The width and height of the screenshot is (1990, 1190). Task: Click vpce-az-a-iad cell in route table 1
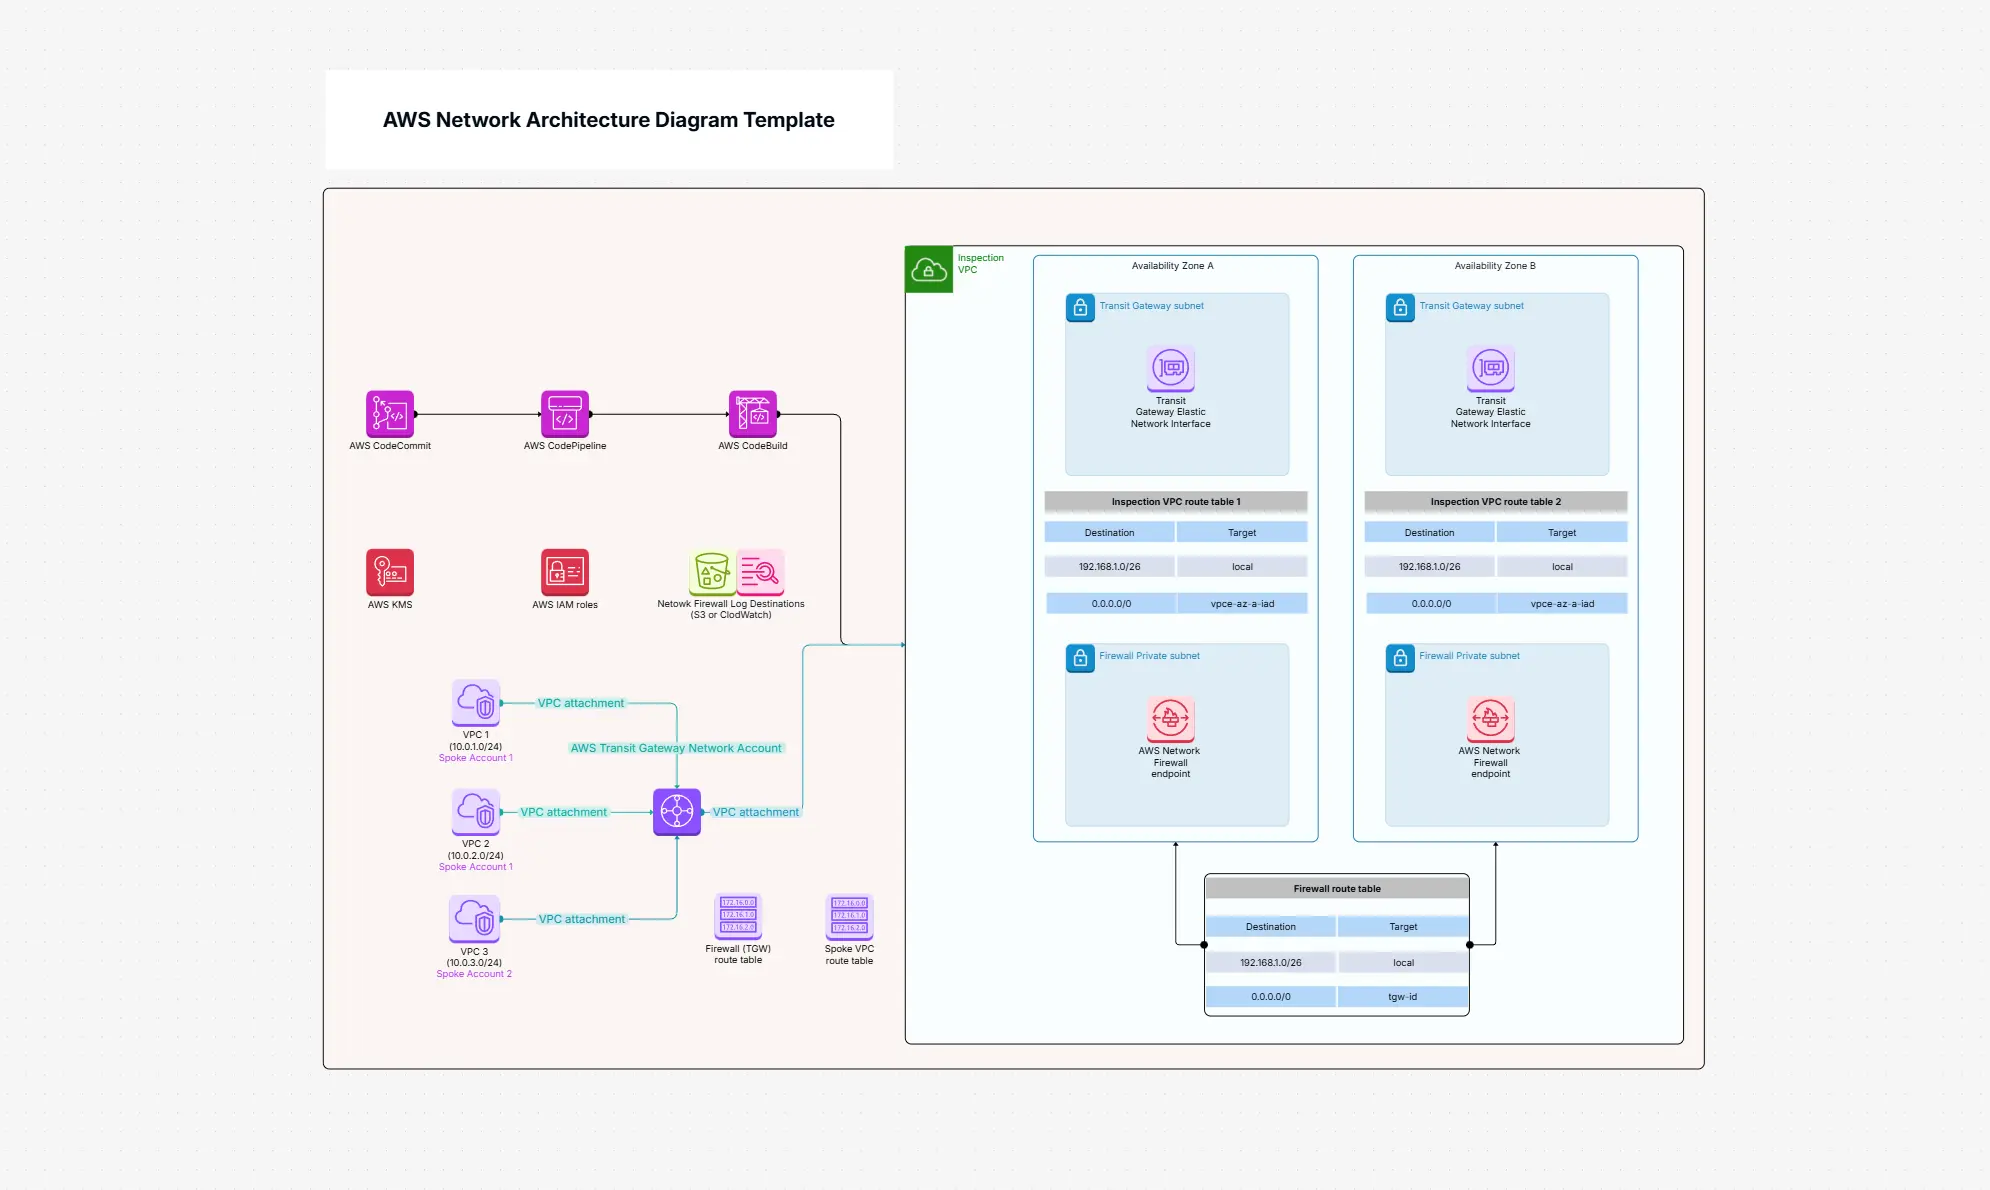pyautogui.click(x=1242, y=603)
